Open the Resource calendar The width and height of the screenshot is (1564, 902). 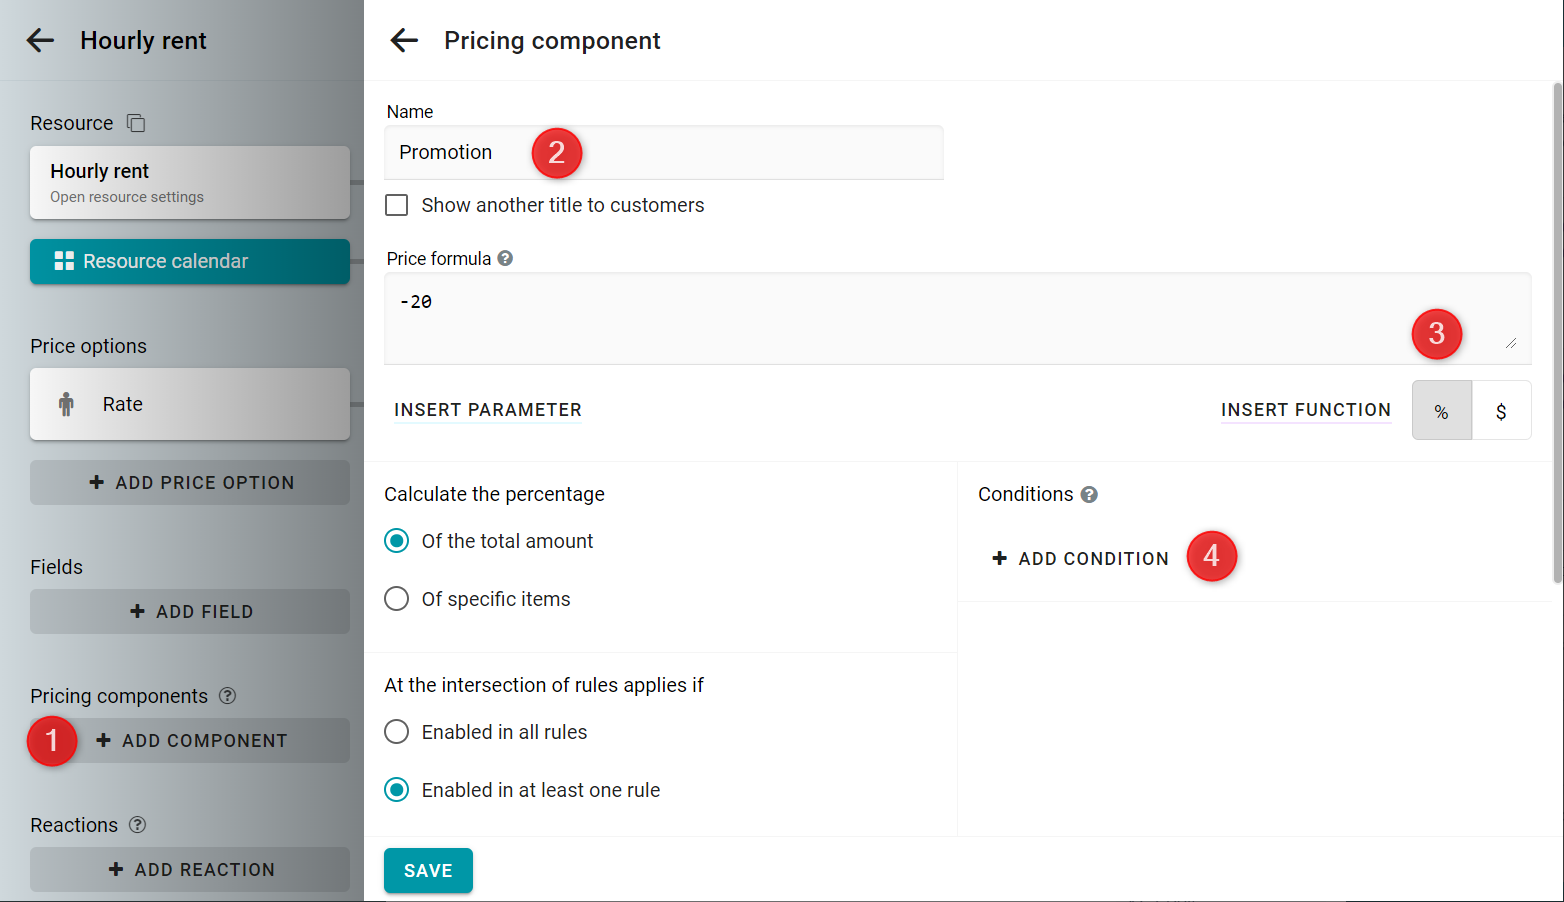[190, 261]
